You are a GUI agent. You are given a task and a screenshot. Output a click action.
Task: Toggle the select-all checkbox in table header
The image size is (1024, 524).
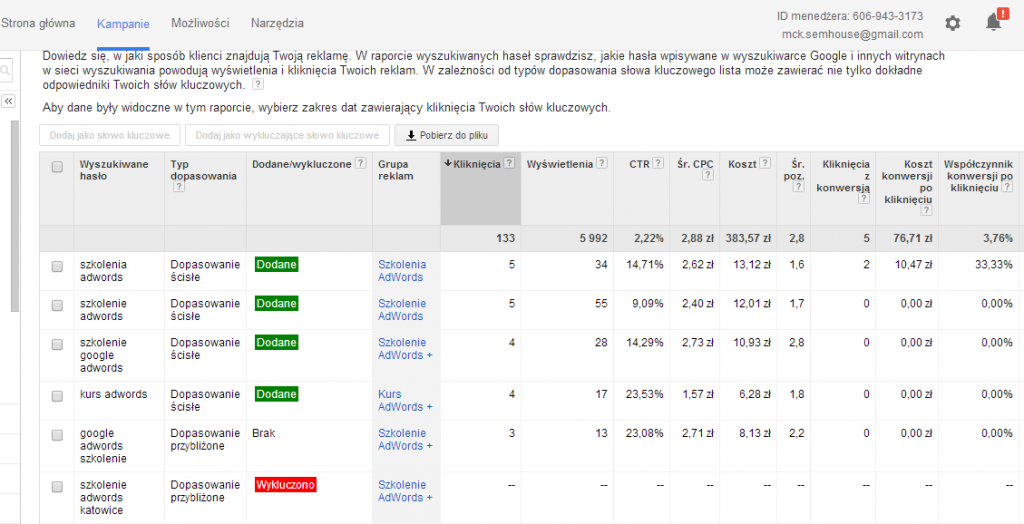[57, 167]
